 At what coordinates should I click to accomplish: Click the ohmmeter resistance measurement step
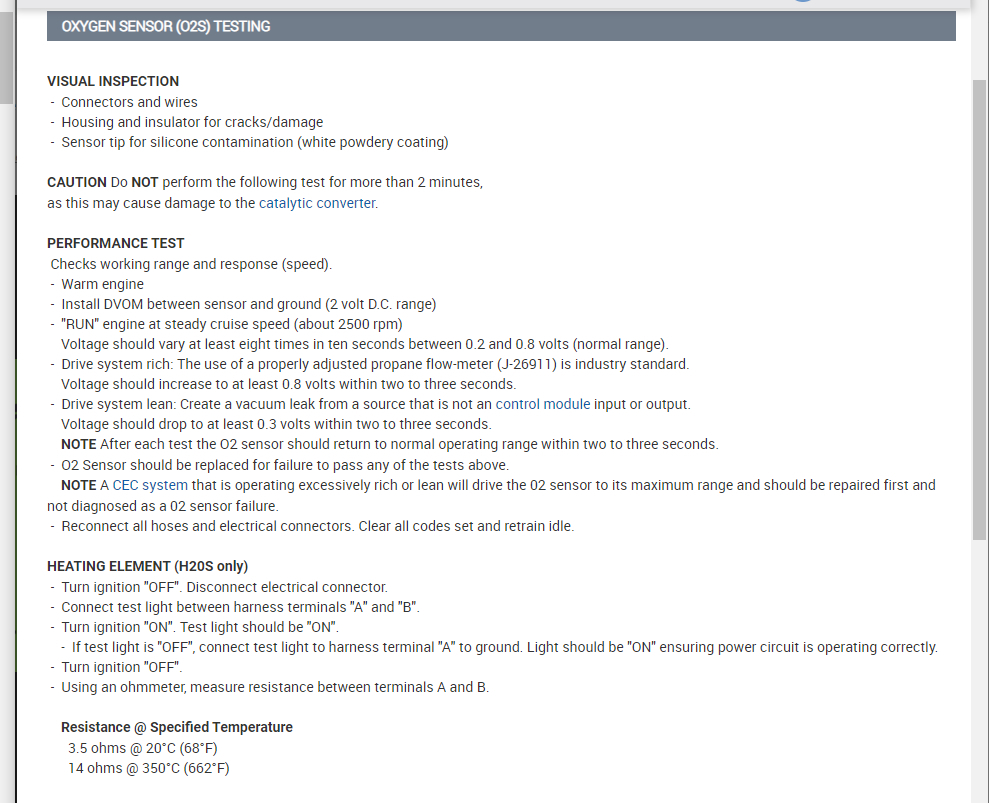275,687
